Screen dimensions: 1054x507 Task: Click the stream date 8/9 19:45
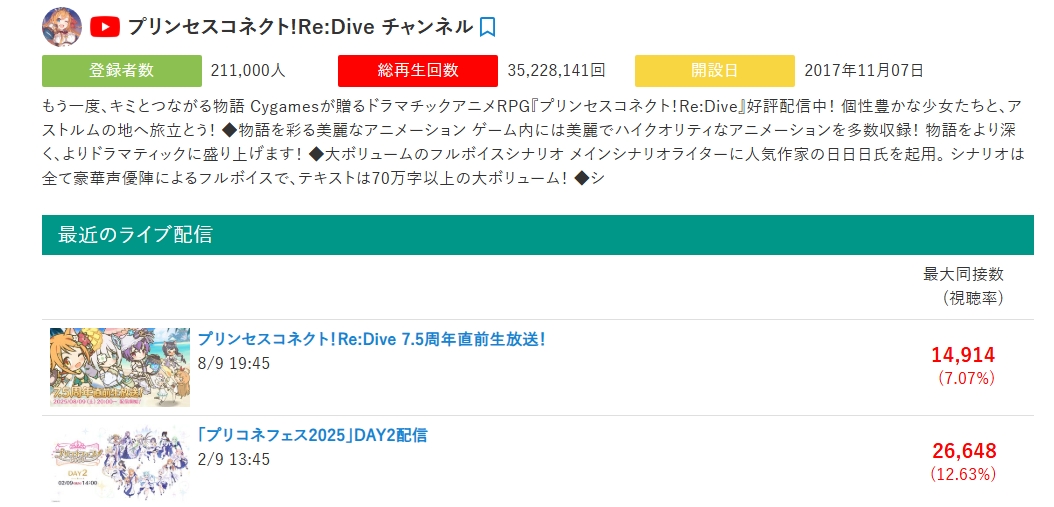pyautogui.click(x=234, y=364)
